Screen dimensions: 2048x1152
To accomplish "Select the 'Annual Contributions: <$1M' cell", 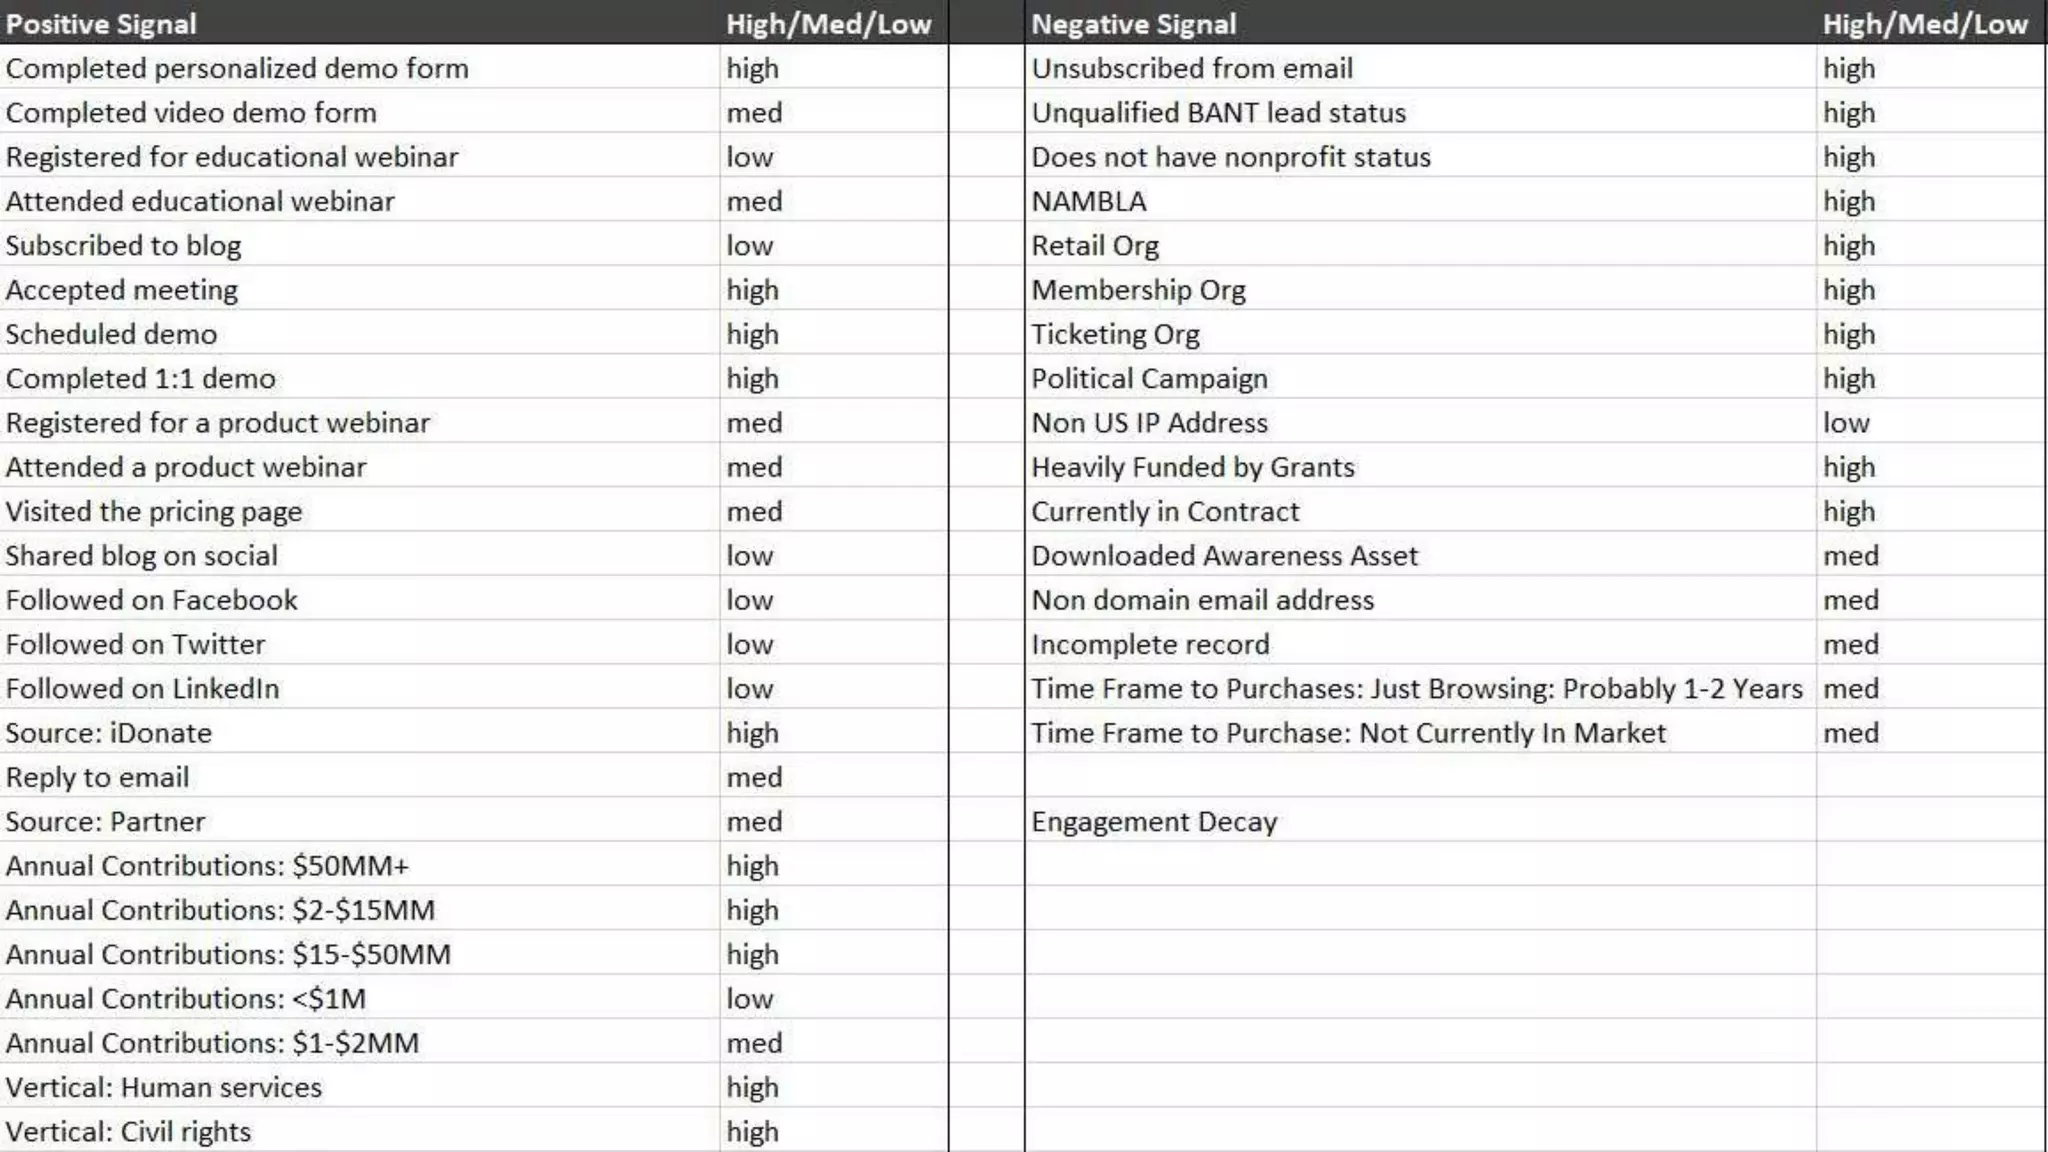I will 186,999.
